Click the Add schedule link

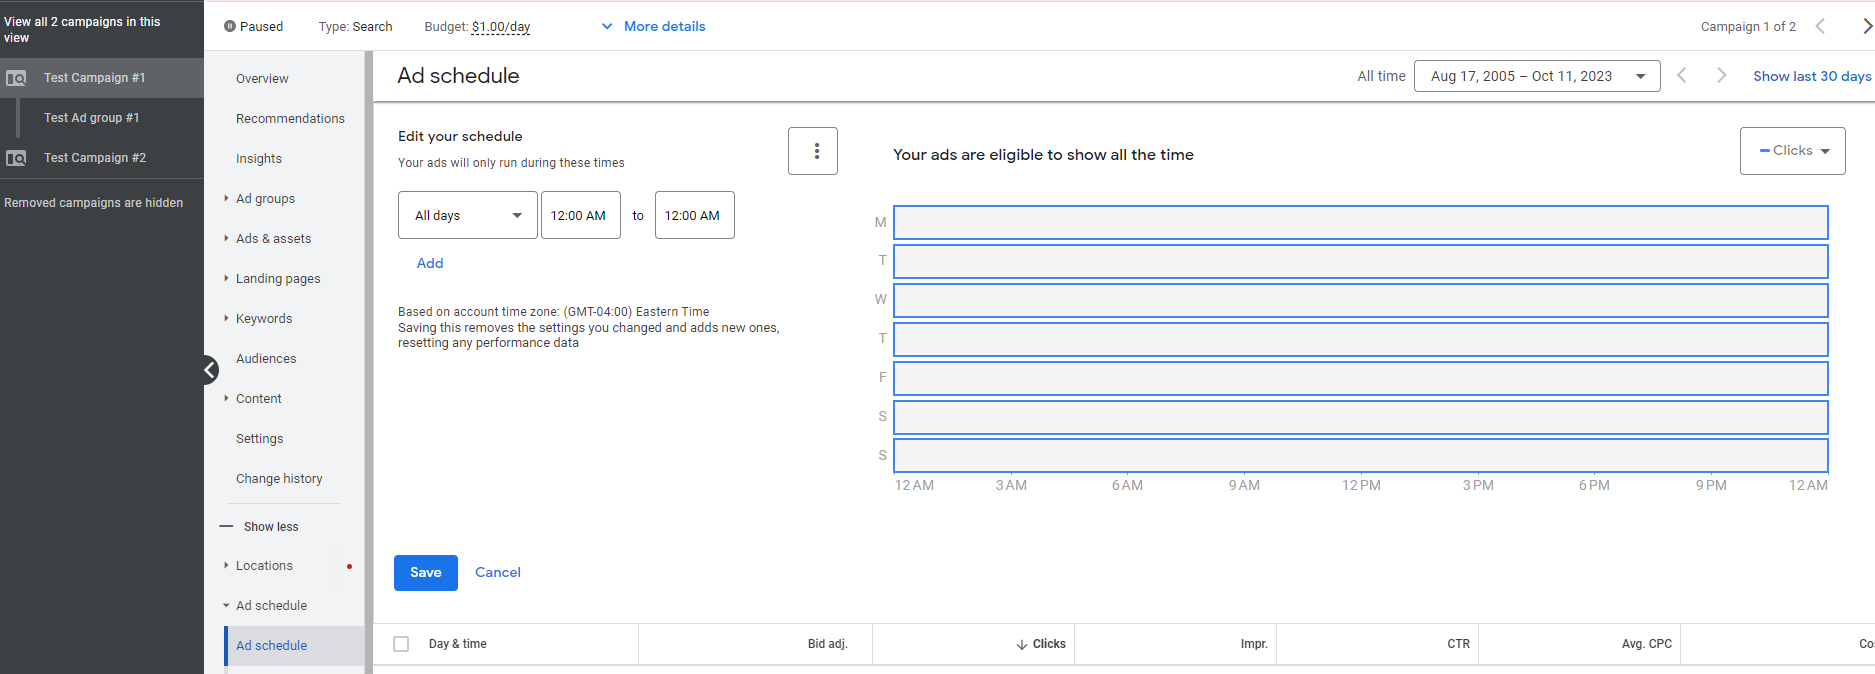click(x=430, y=263)
